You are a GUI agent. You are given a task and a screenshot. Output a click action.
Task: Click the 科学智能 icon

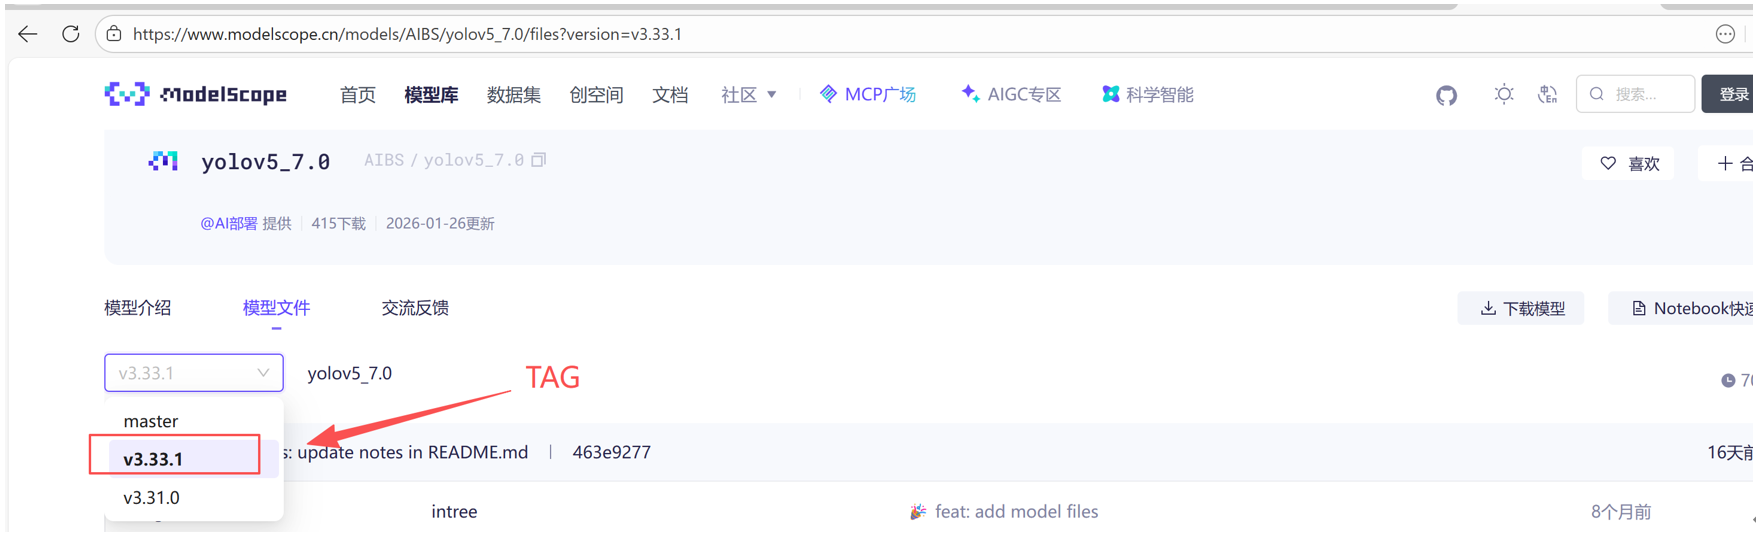click(x=1110, y=94)
